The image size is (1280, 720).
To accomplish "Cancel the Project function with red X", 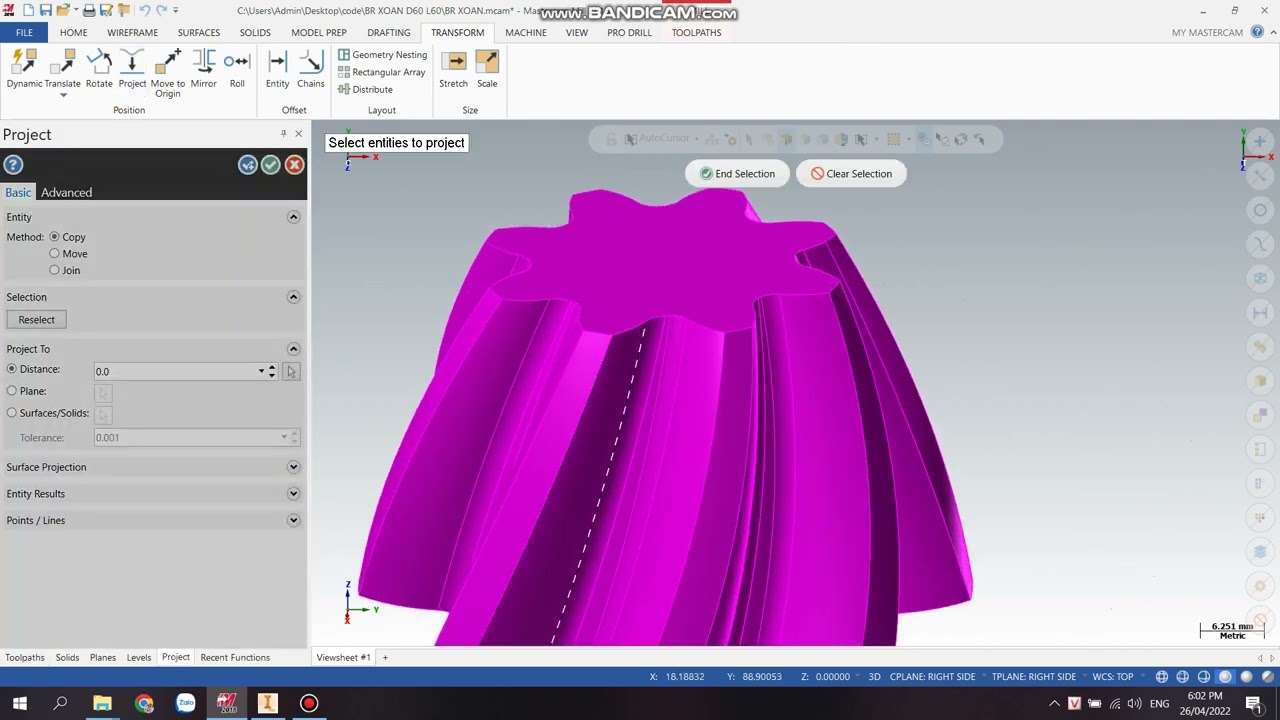I will click(x=294, y=165).
